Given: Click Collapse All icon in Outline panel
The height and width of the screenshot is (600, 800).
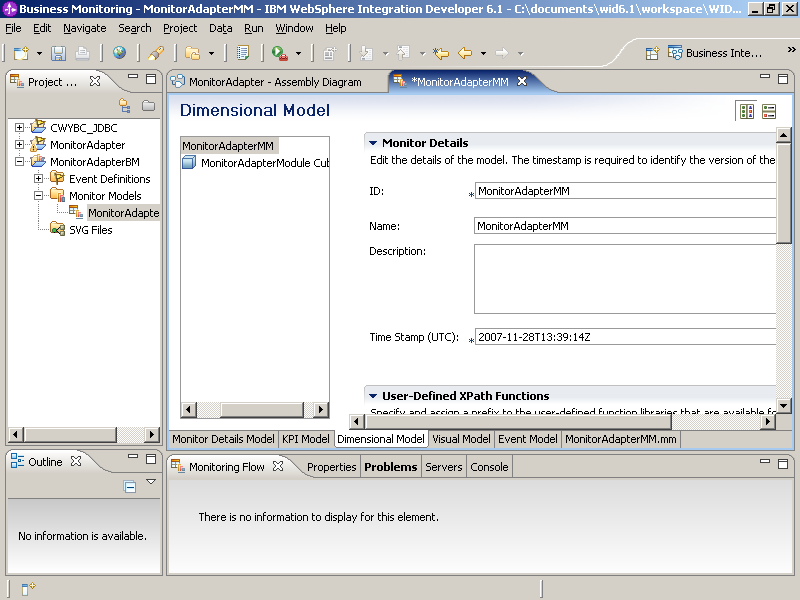Looking at the screenshot, I should [x=130, y=487].
